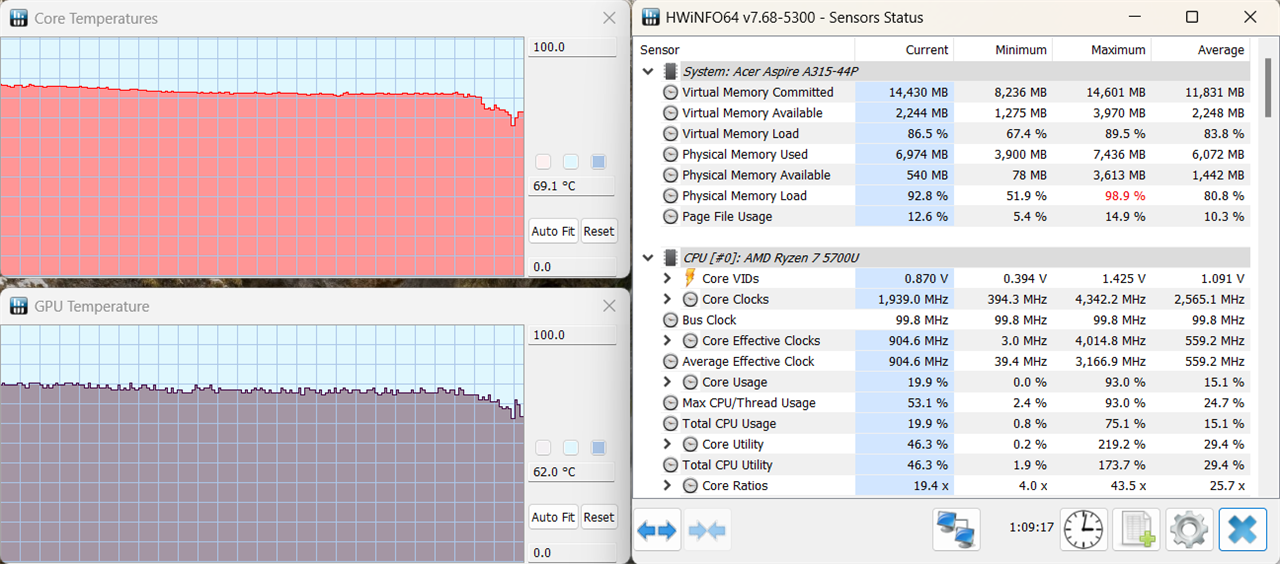Collapse the CPU [#0]: AMD Ryzen 7 5700U group
1280x564 pixels.
click(x=647, y=257)
